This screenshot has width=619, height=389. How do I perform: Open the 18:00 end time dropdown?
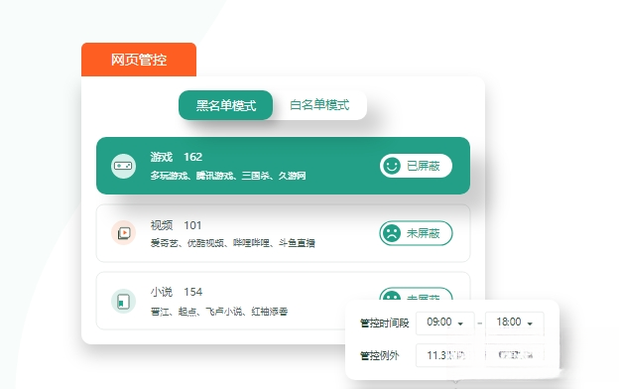(514, 323)
